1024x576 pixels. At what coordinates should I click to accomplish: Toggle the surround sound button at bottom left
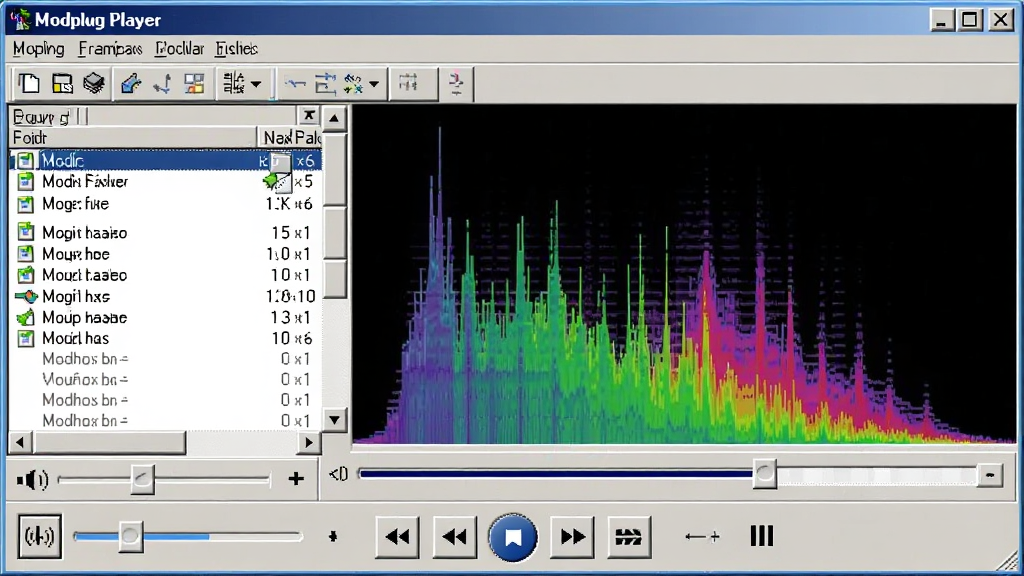pos(40,536)
